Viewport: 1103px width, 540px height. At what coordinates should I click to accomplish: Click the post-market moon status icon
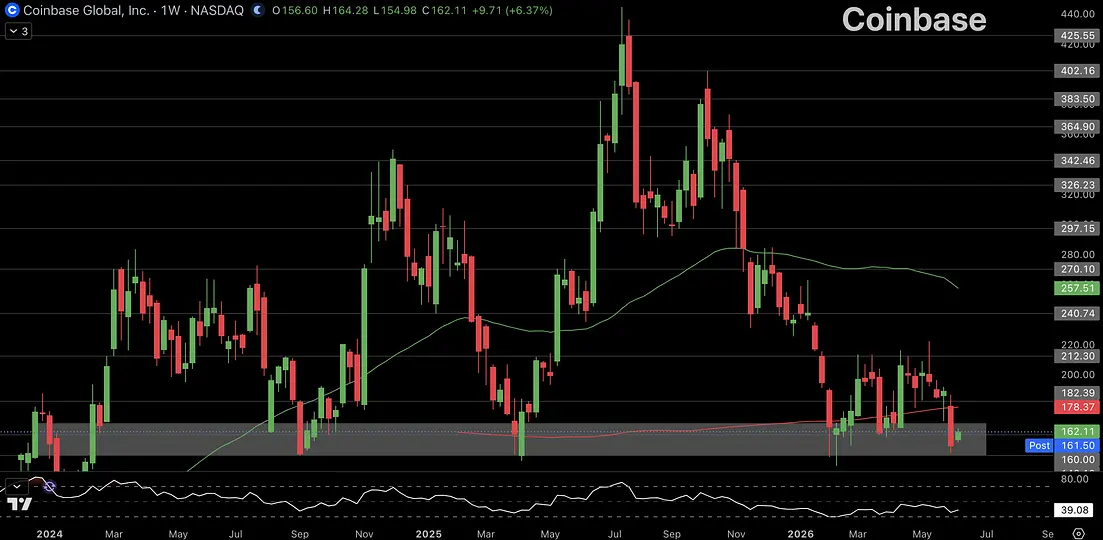259,11
